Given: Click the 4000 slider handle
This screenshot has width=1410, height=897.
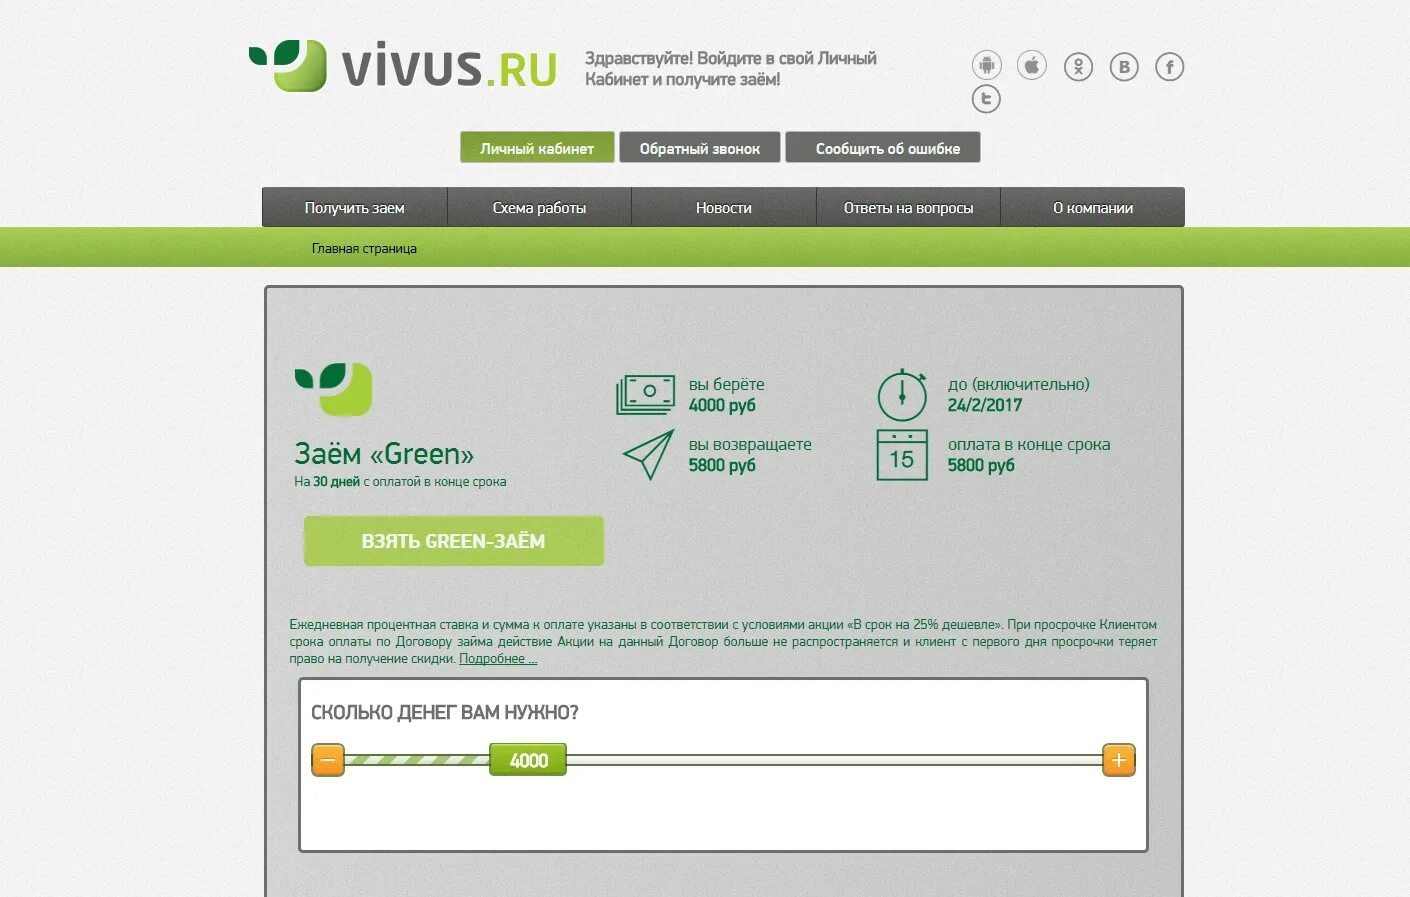Looking at the screenshot, I should pyautogui.click(x=528, y=760).
